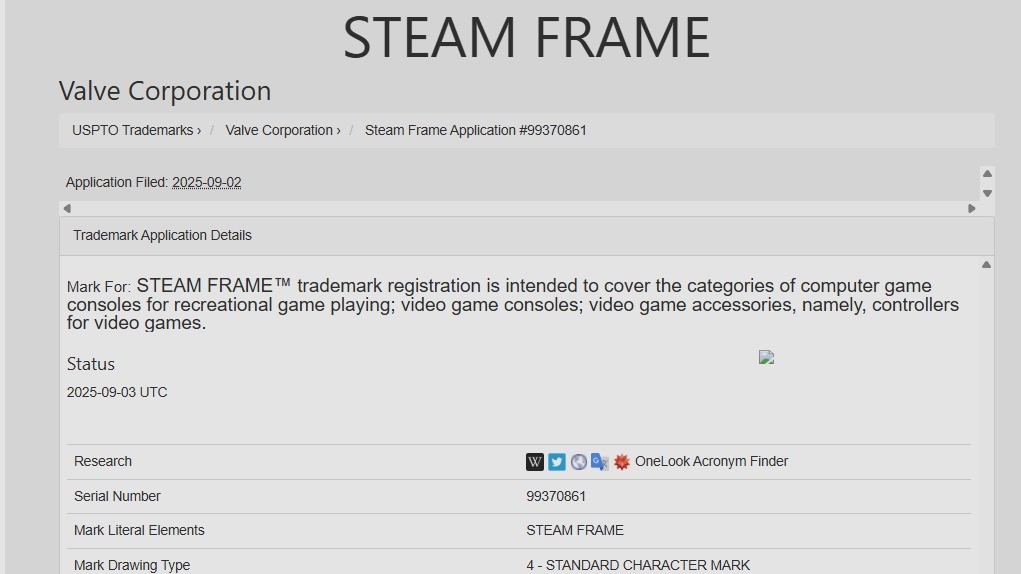Click the Google Translate research icon

pyautogui.click(x=600, y=462)
